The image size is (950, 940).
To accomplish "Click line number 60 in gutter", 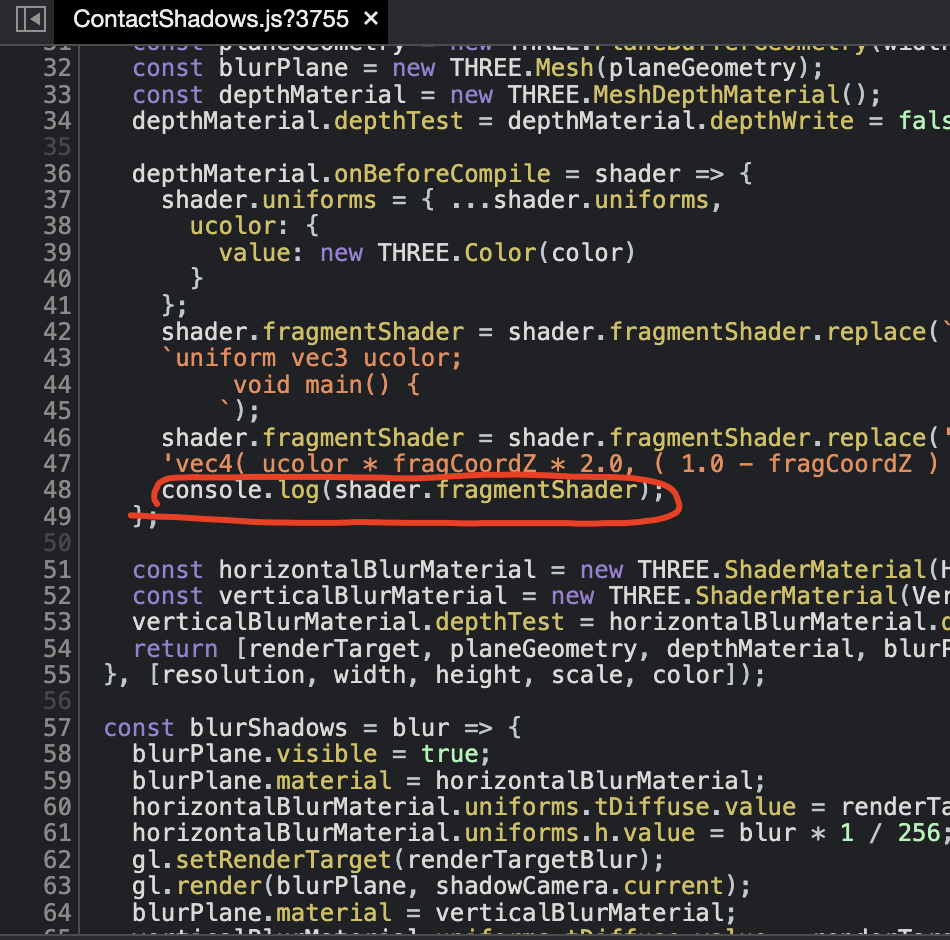I will 58,807.
